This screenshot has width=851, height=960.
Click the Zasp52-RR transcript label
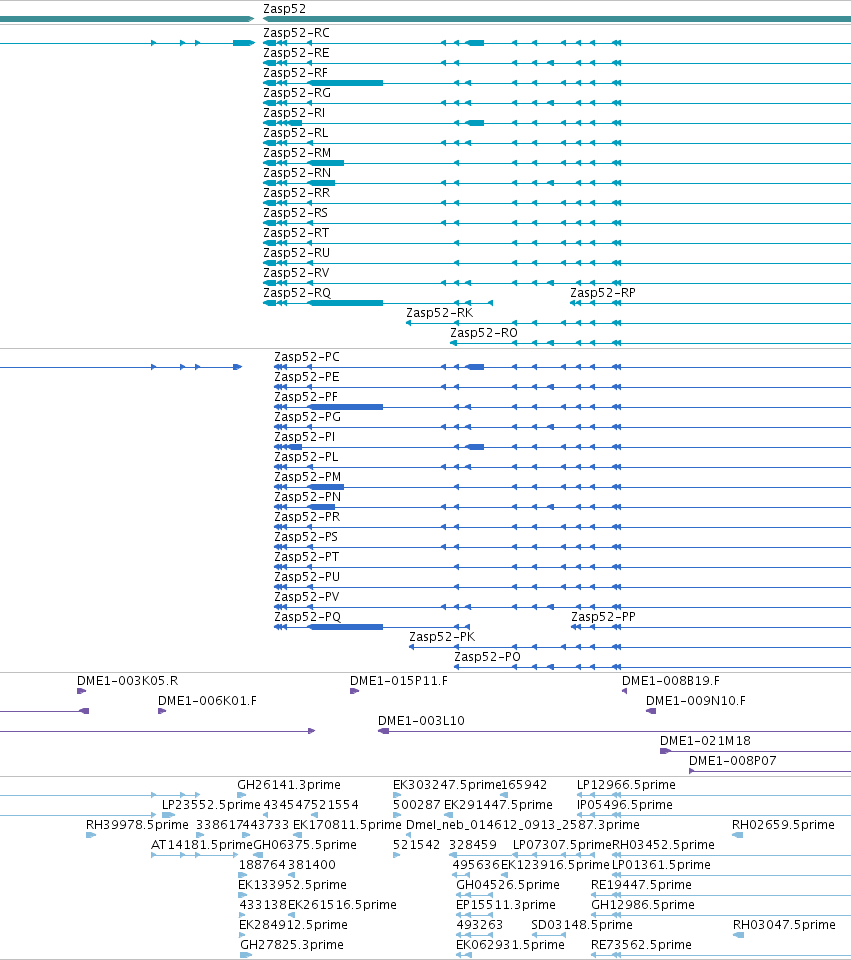(296, 193)
